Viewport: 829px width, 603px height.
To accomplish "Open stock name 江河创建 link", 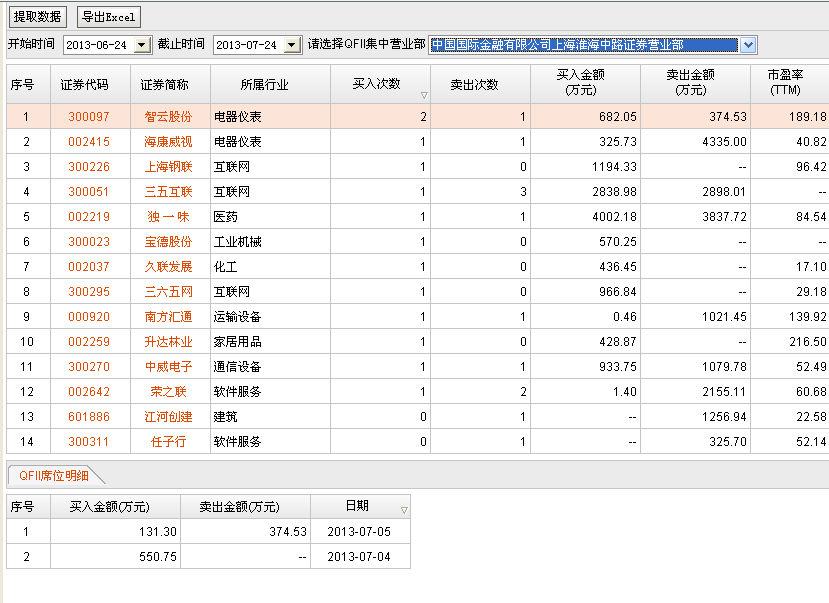I will coord(168,417).
